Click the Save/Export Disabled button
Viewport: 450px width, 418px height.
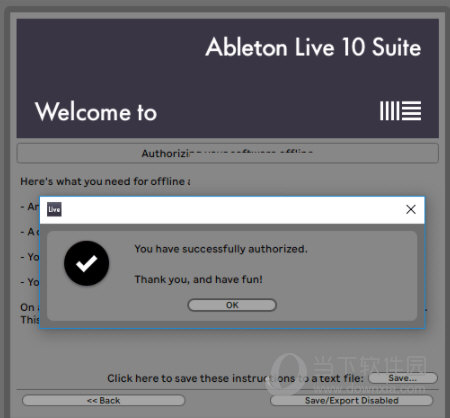[x=352, y=400]
